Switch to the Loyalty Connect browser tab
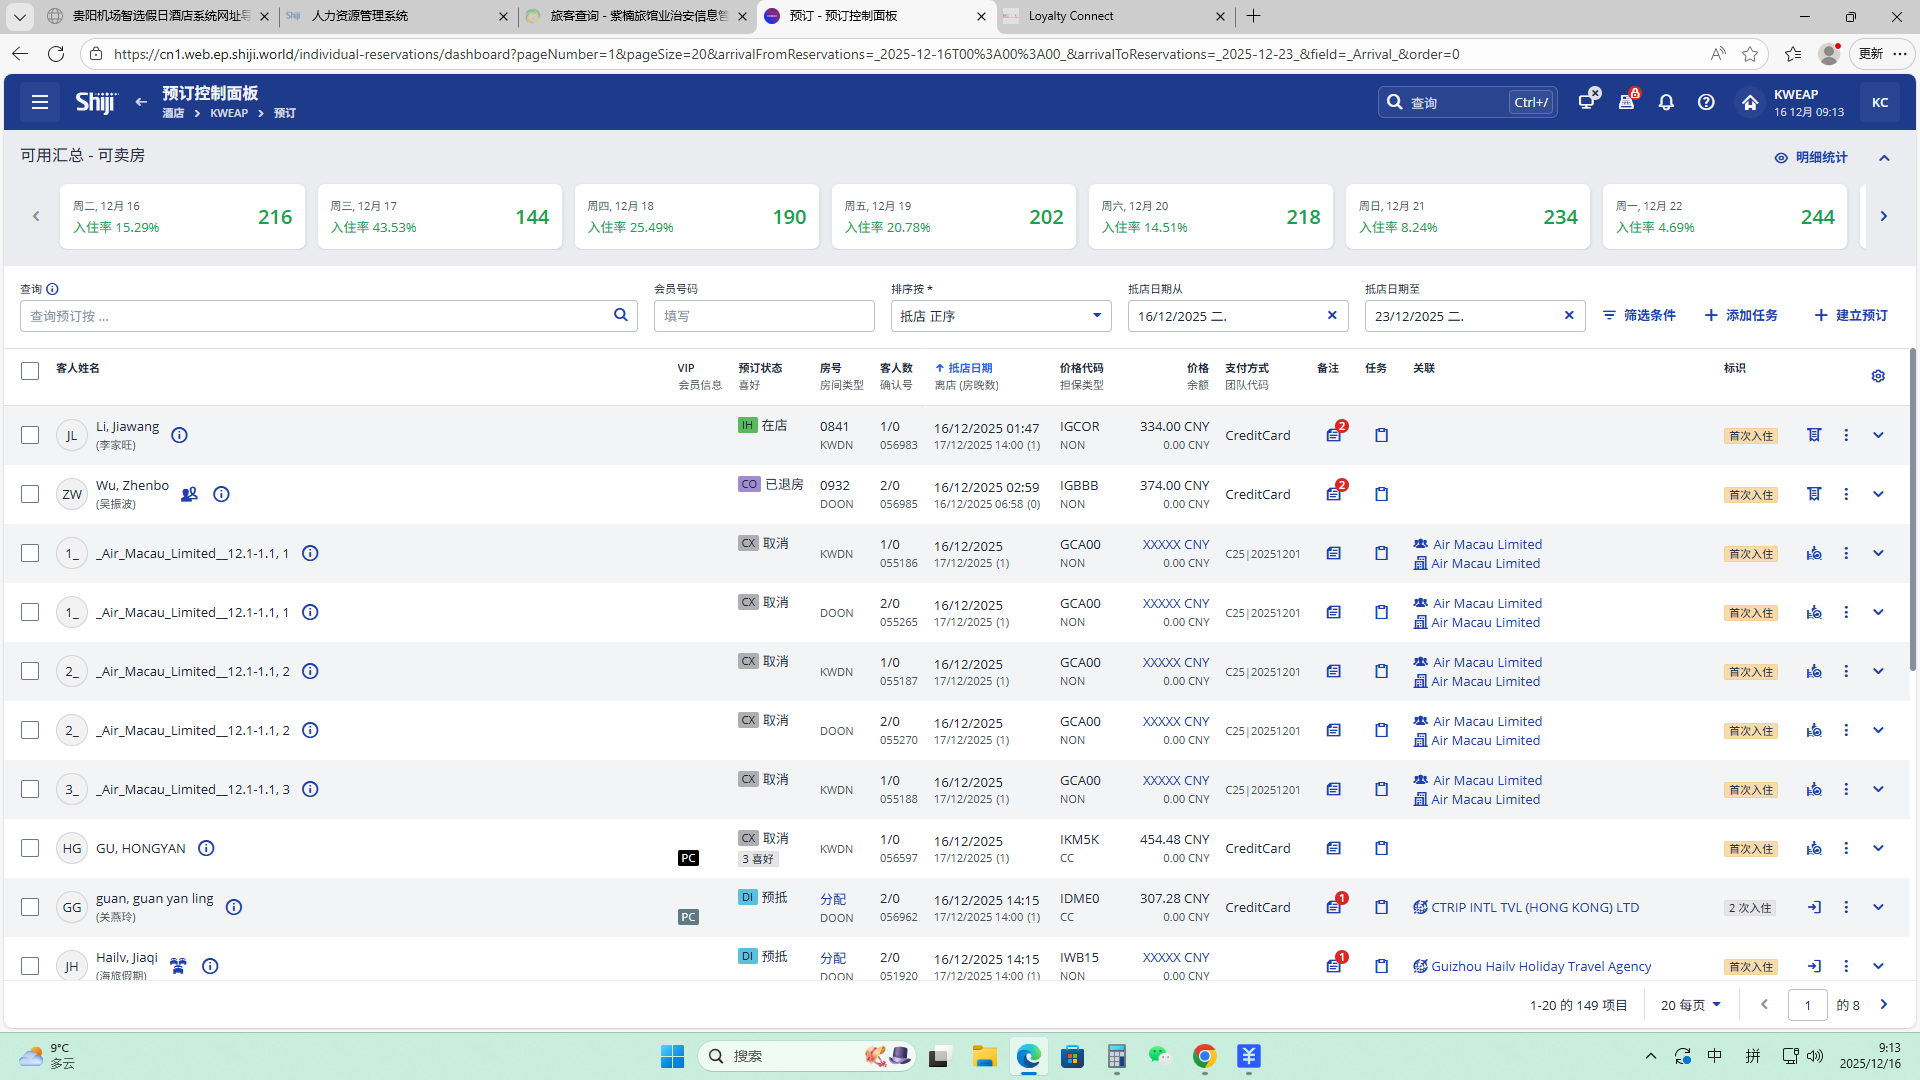The height and width of the screenshot is (1080, 1920). (x=1071, y=16)
